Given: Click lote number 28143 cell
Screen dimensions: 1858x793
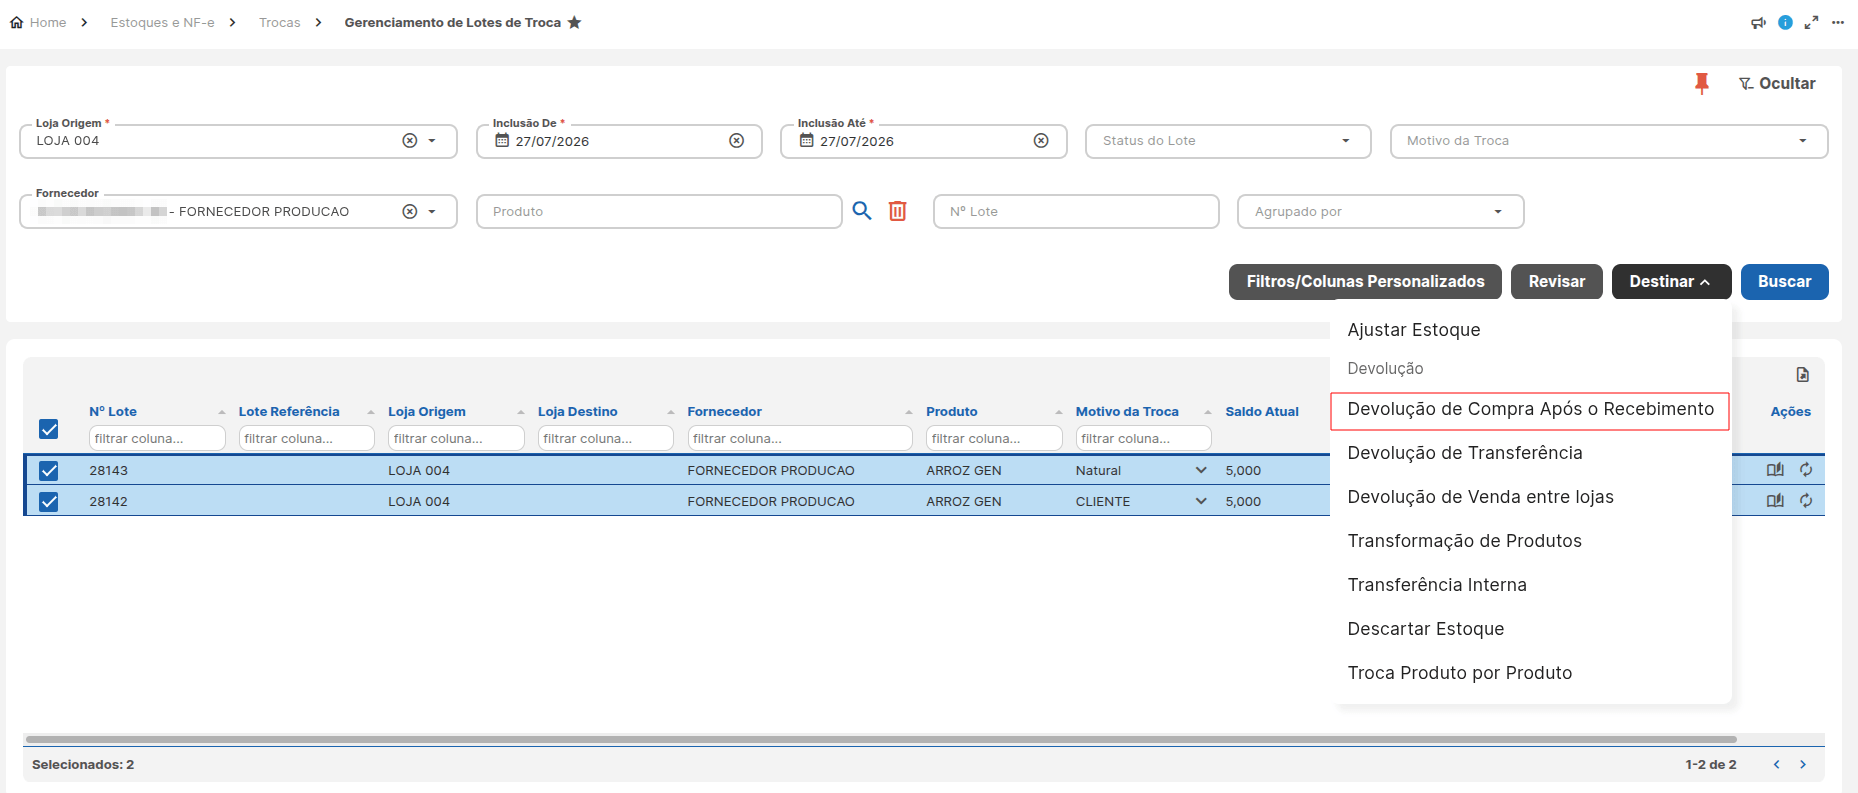Looking at the screenshot, I should point(108,470).
